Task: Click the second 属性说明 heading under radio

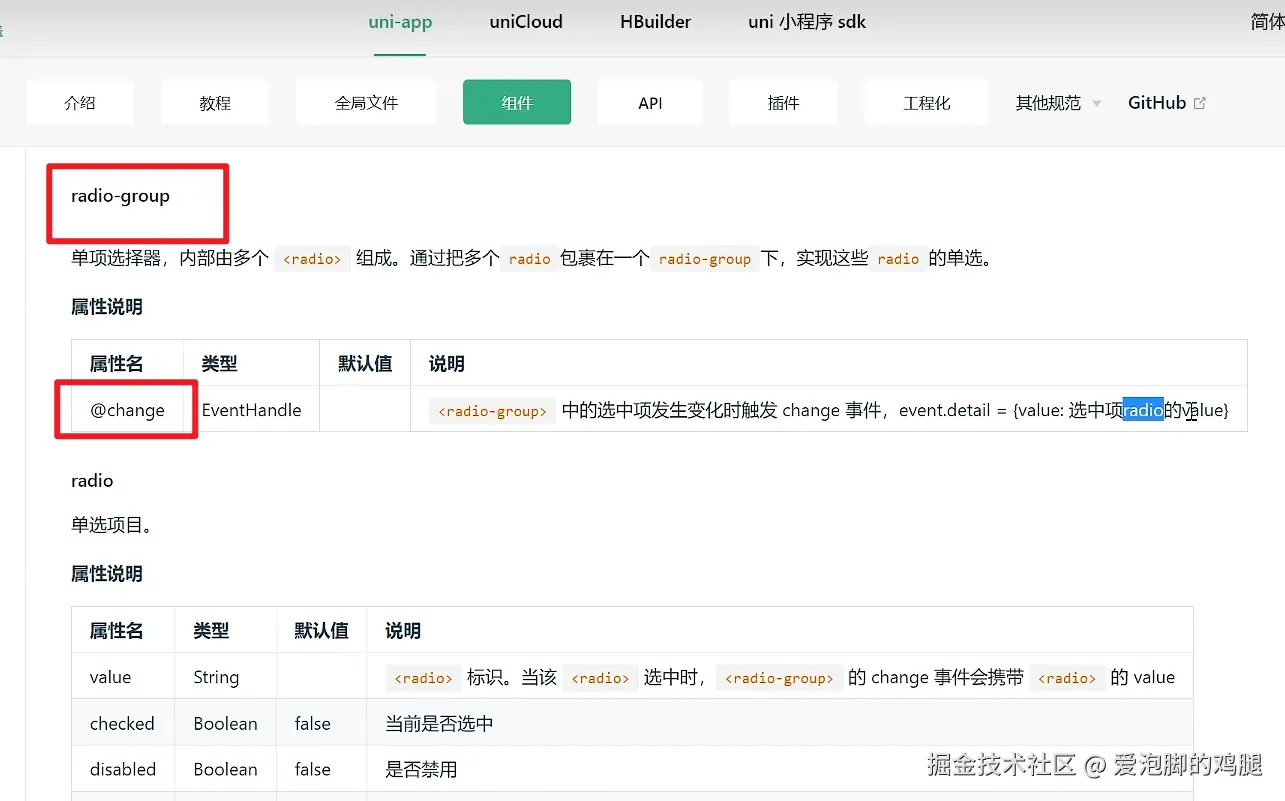Action: pos(107,574)
